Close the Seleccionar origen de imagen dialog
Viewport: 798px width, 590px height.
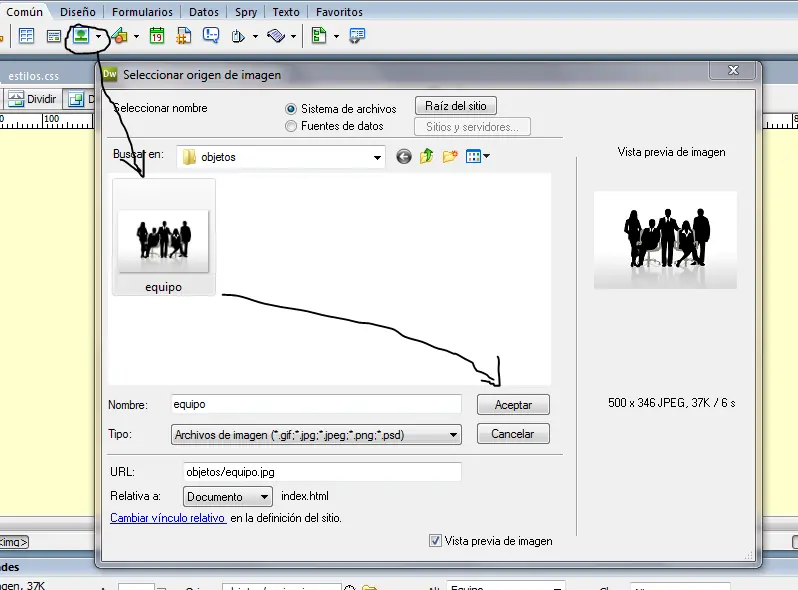tap(732, 70)
